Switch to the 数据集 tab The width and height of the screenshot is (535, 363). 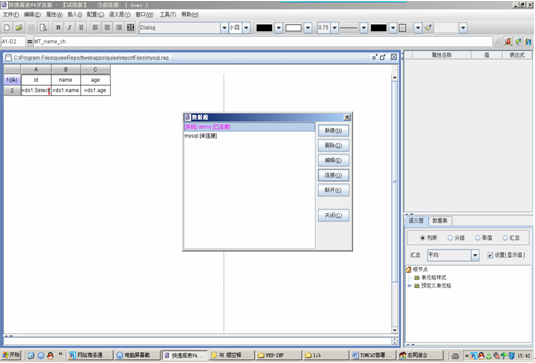point(440,221)
